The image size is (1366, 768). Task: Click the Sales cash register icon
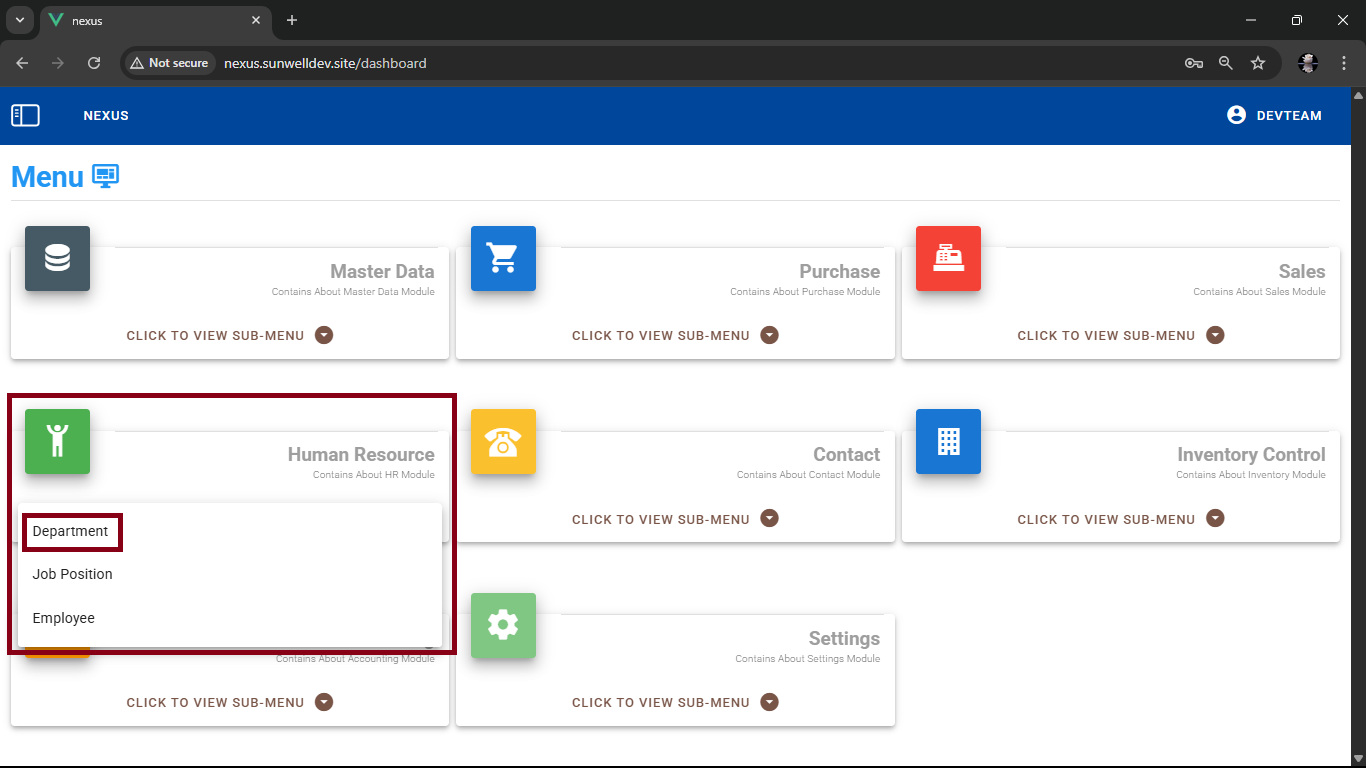coord(948,258)
